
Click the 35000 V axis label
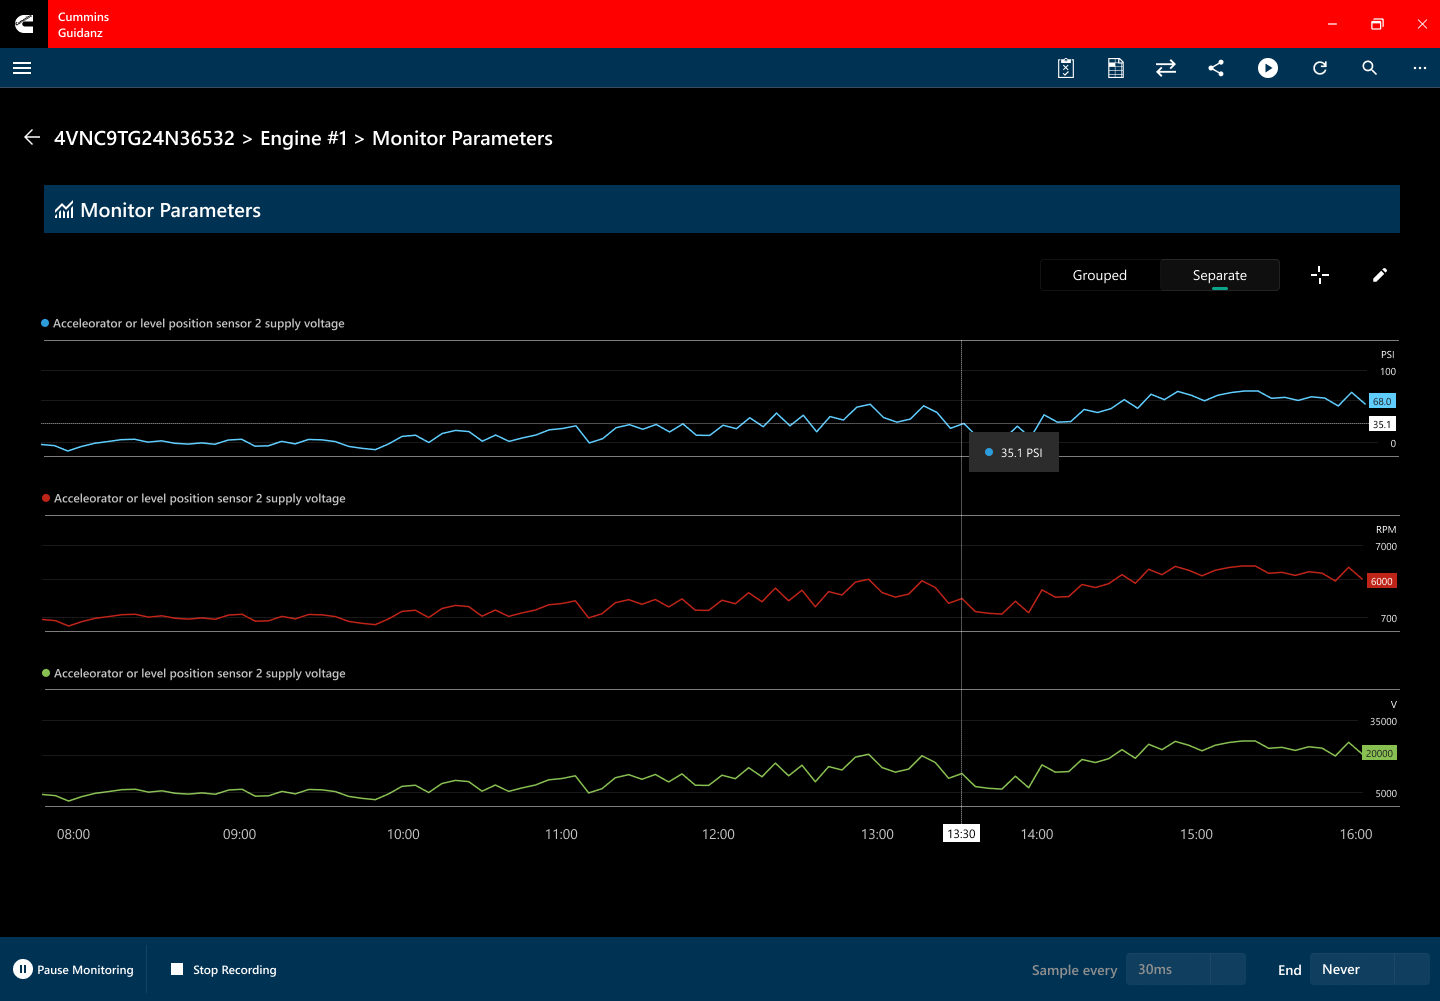point(1383,721)
